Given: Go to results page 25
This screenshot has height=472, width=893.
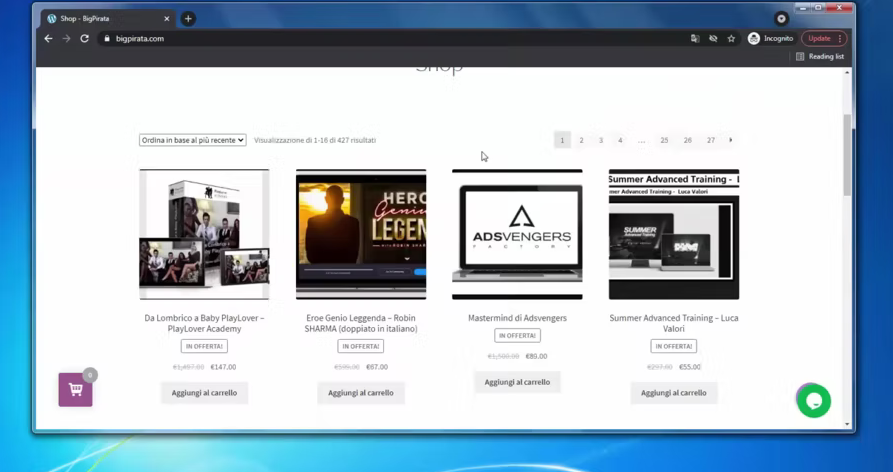Looking at the screenshot, I should click(x=664, y=140).
